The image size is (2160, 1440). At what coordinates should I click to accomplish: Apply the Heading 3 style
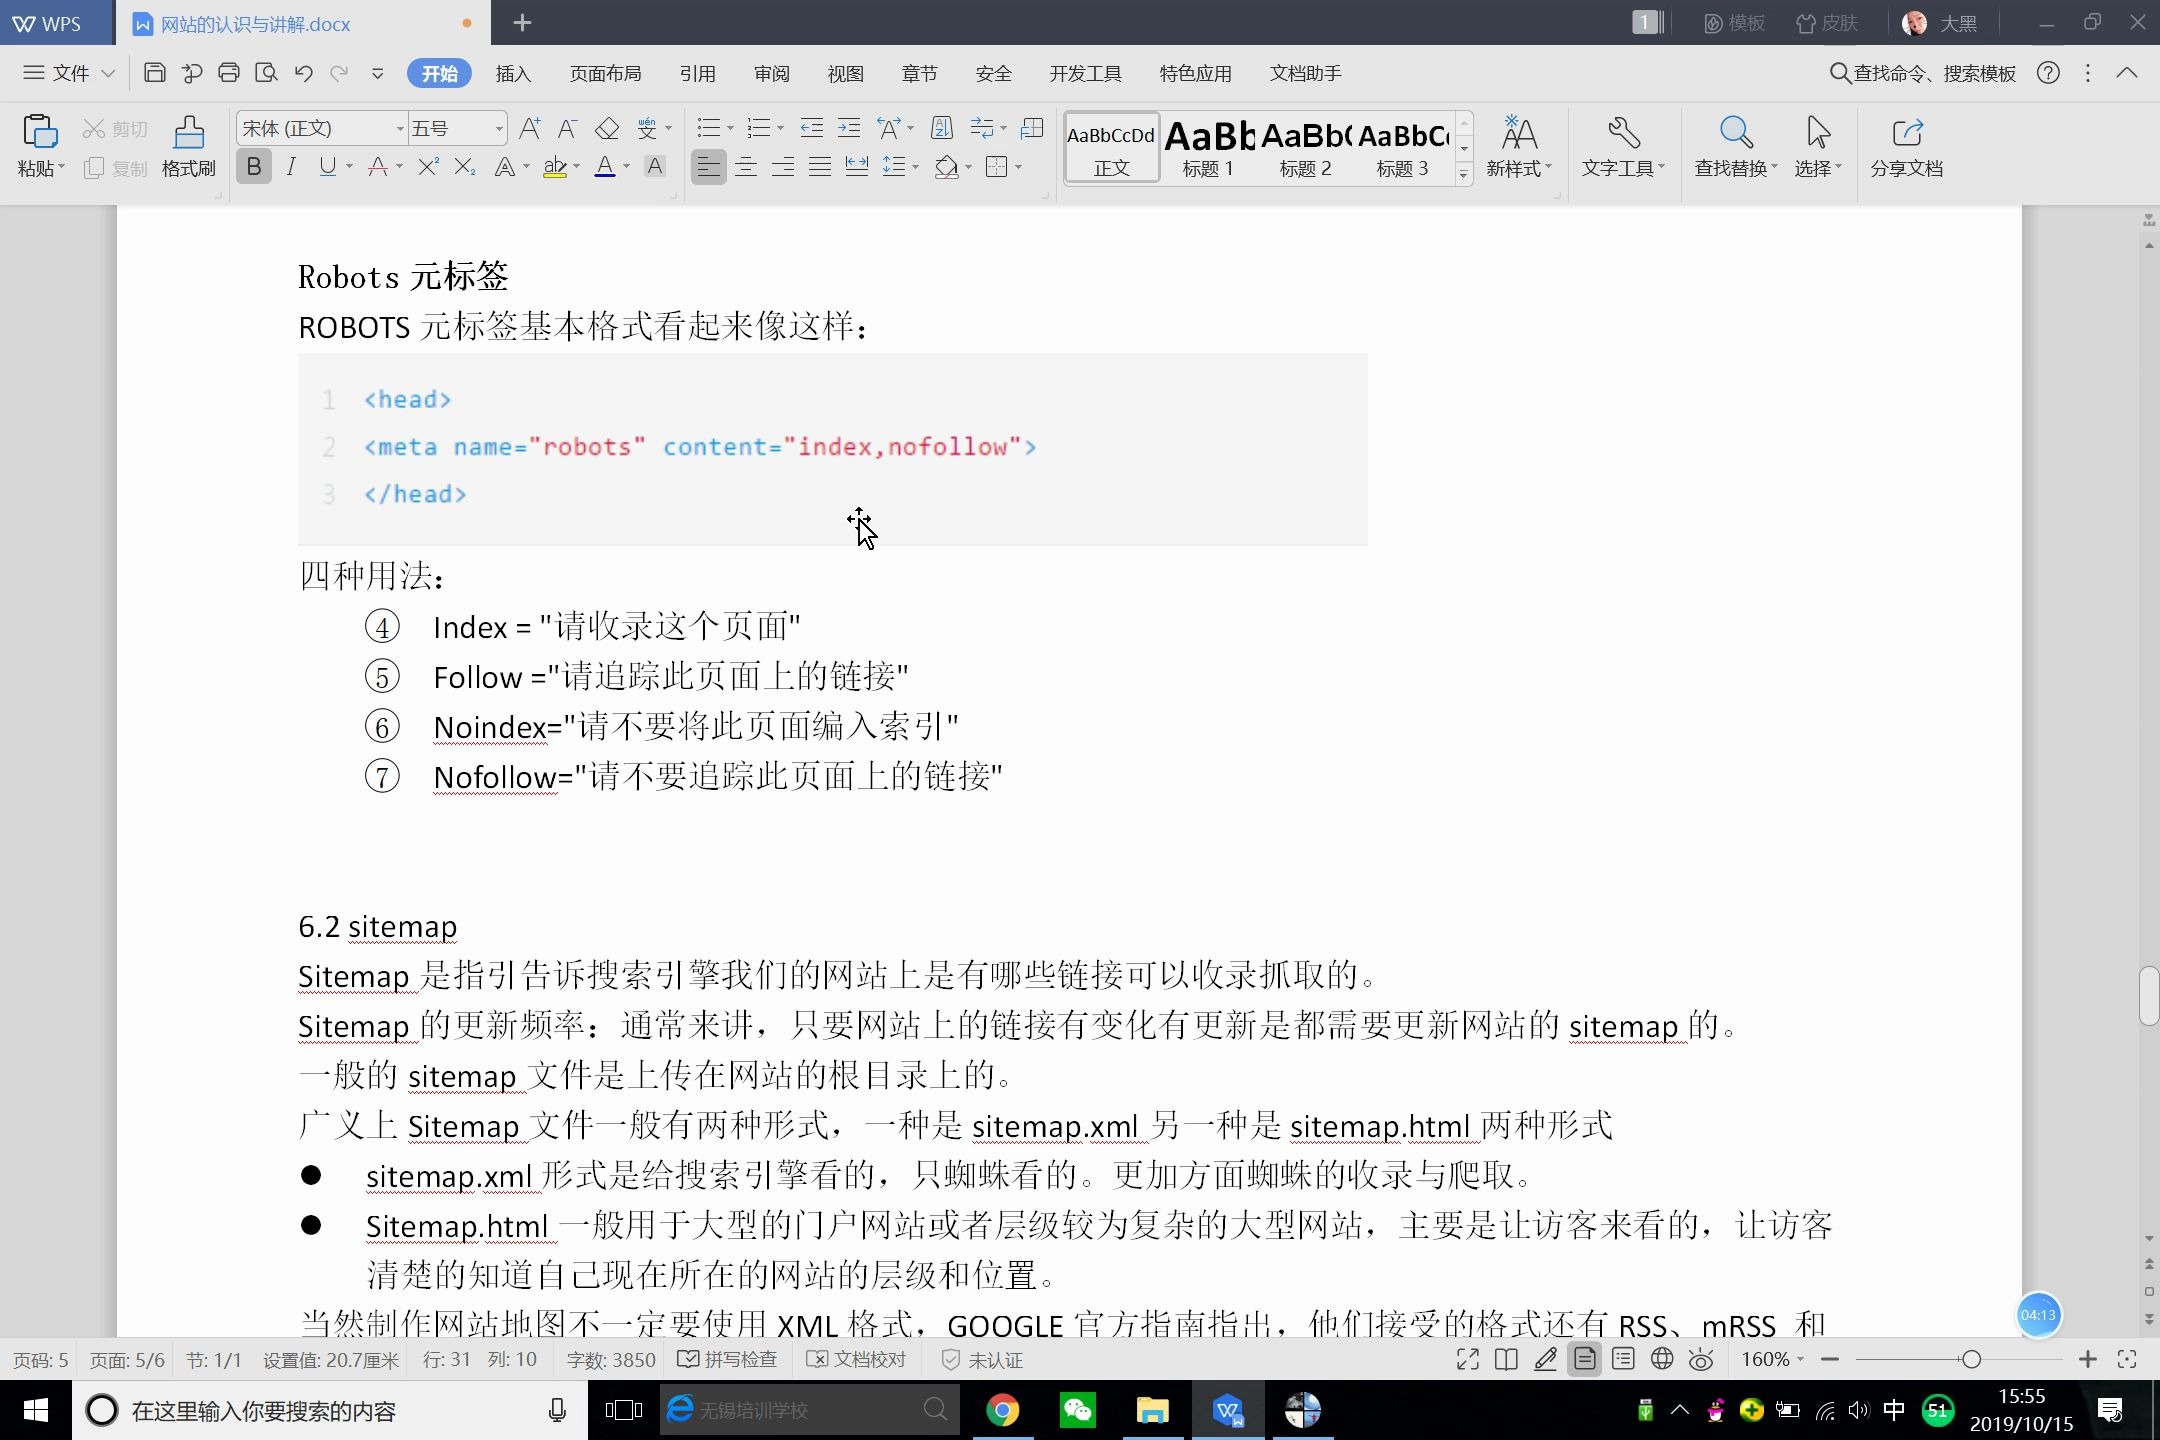(x=1403, y=147)
